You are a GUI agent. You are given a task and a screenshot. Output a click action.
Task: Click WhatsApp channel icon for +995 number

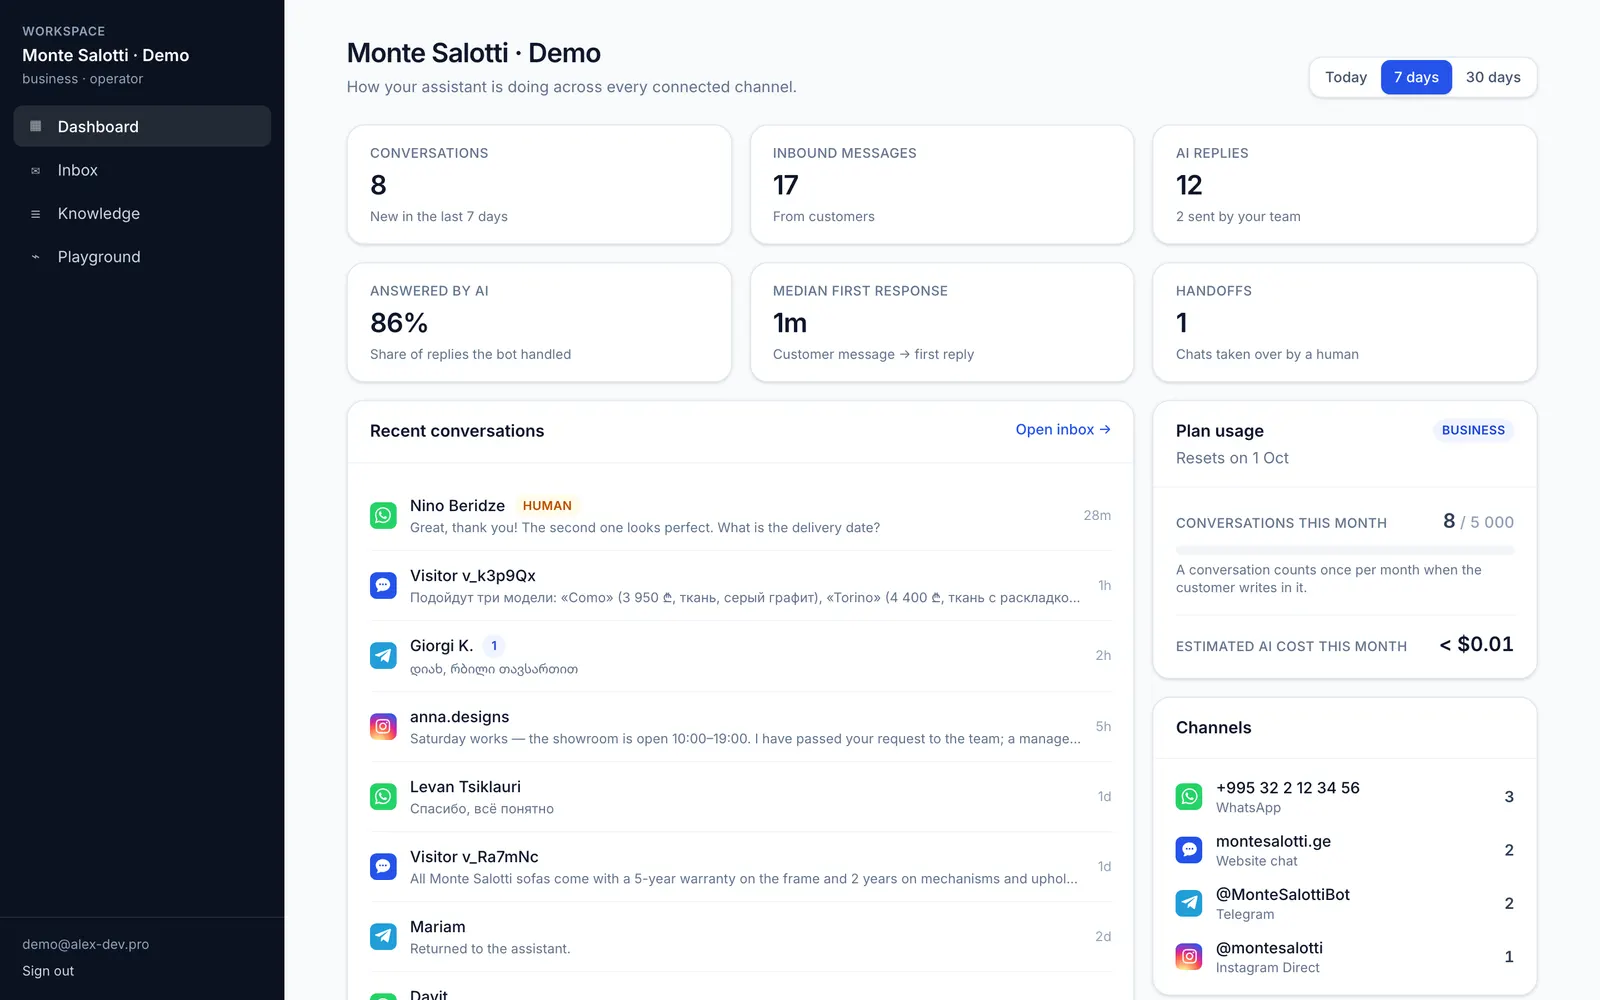1189,797
